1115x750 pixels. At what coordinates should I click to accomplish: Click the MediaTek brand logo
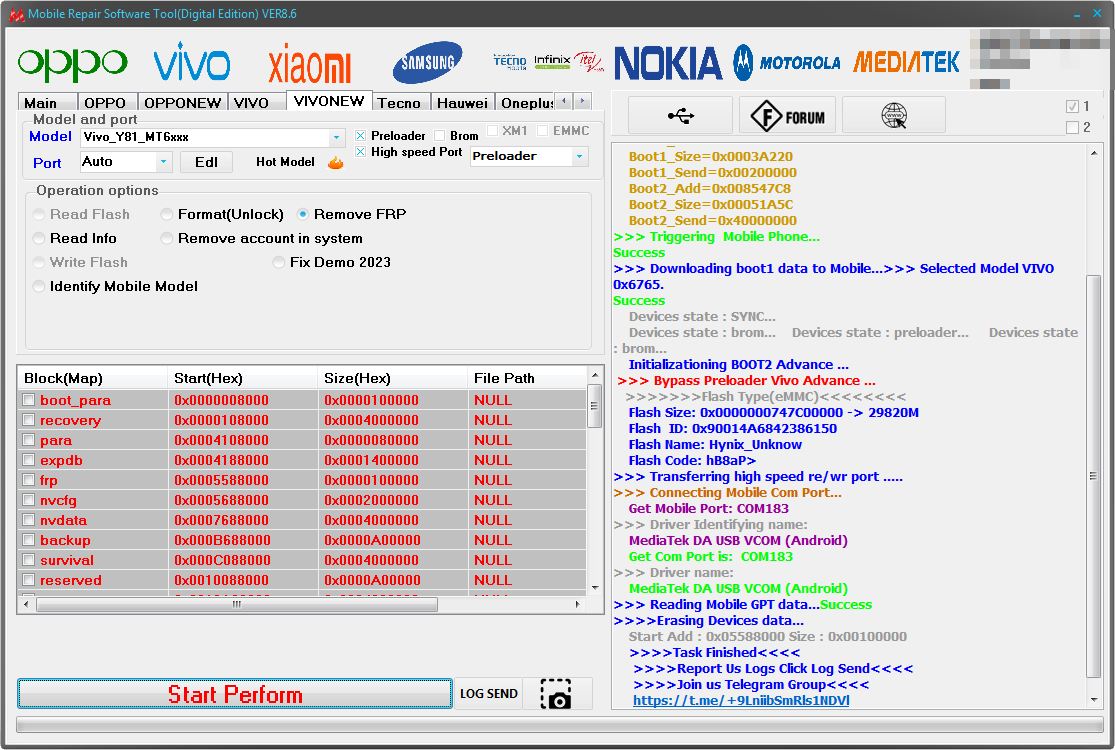(906, 63)
